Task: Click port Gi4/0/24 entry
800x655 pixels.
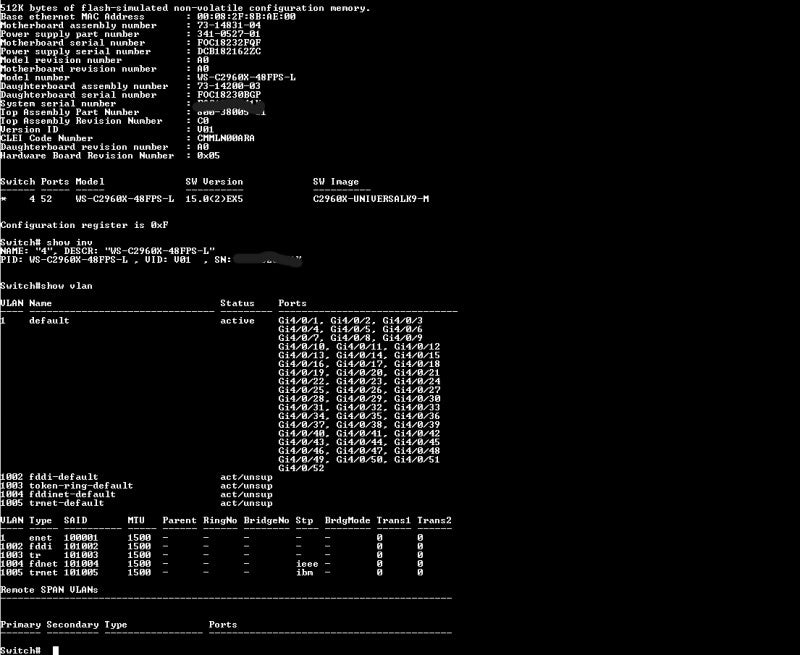Action: [x=417, y=382]
